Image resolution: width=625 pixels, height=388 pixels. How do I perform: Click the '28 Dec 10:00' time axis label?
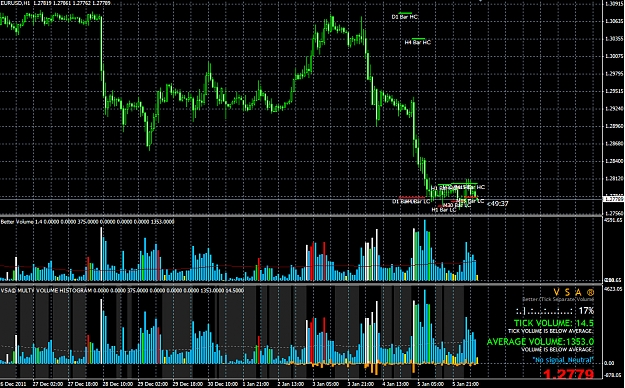[117, 384]
